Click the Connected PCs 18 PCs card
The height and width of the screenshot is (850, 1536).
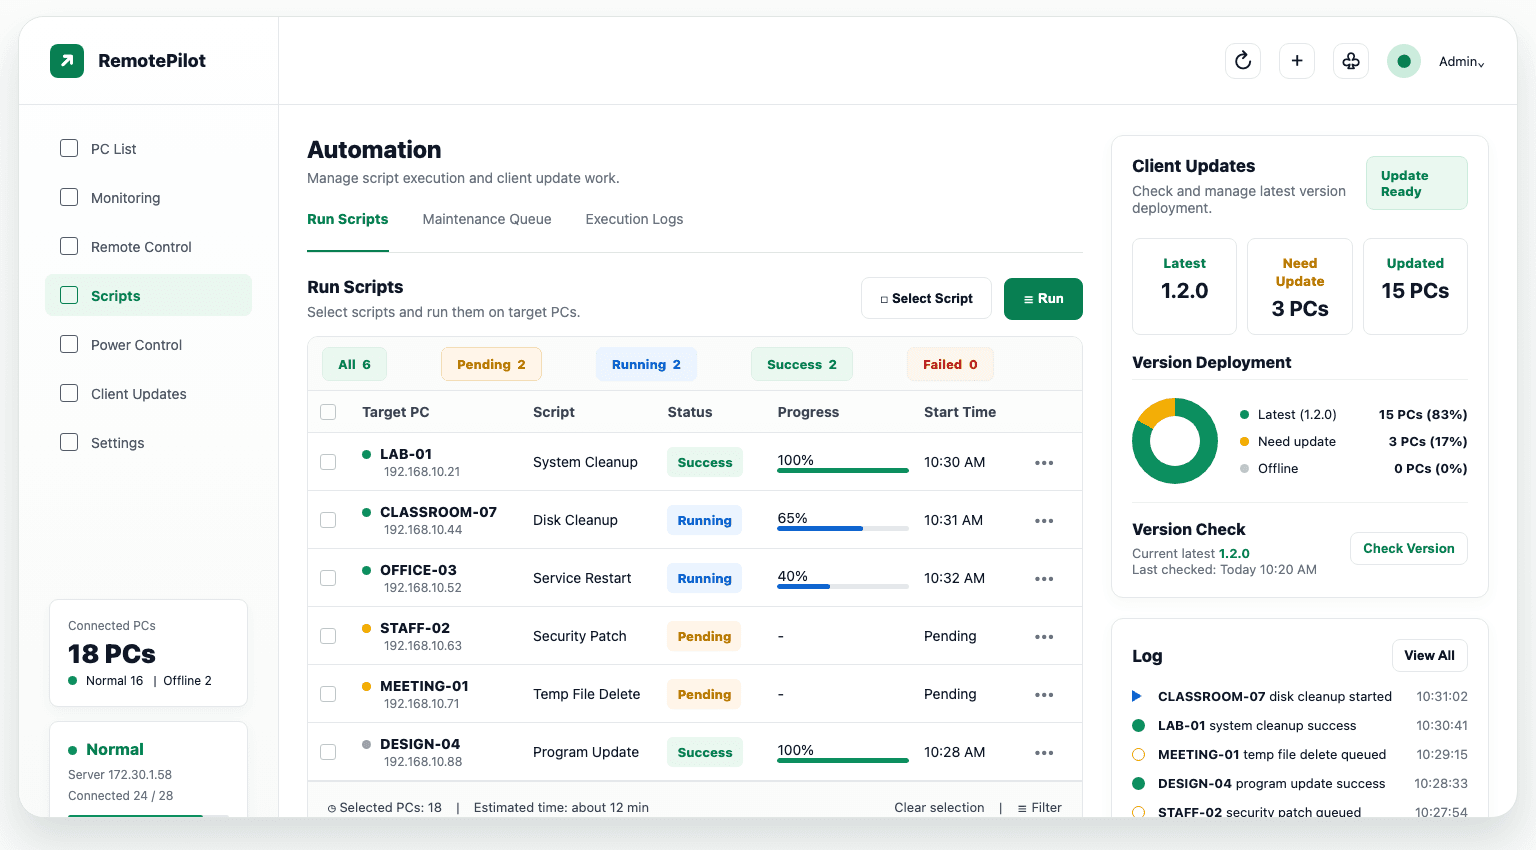tap(148, 653)
